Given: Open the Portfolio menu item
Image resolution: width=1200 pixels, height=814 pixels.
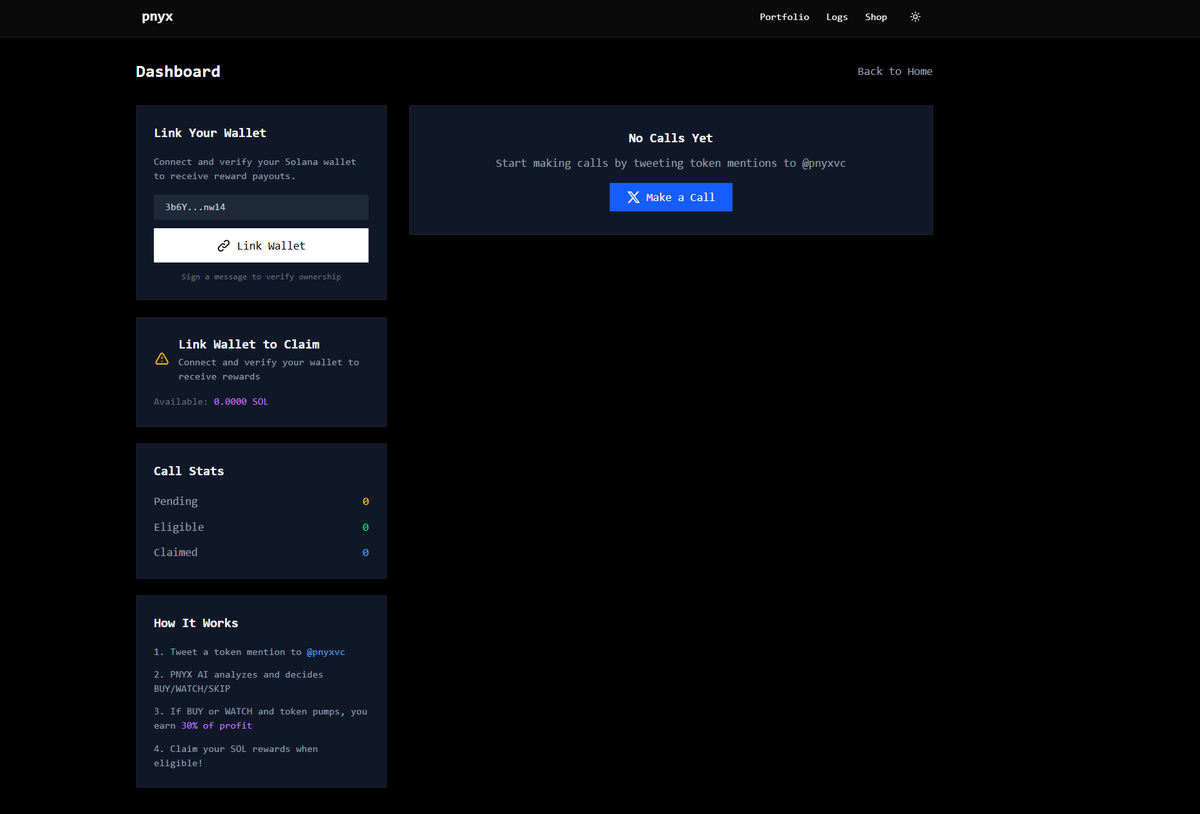Looking at the screenshot, I should pos(784,17).
